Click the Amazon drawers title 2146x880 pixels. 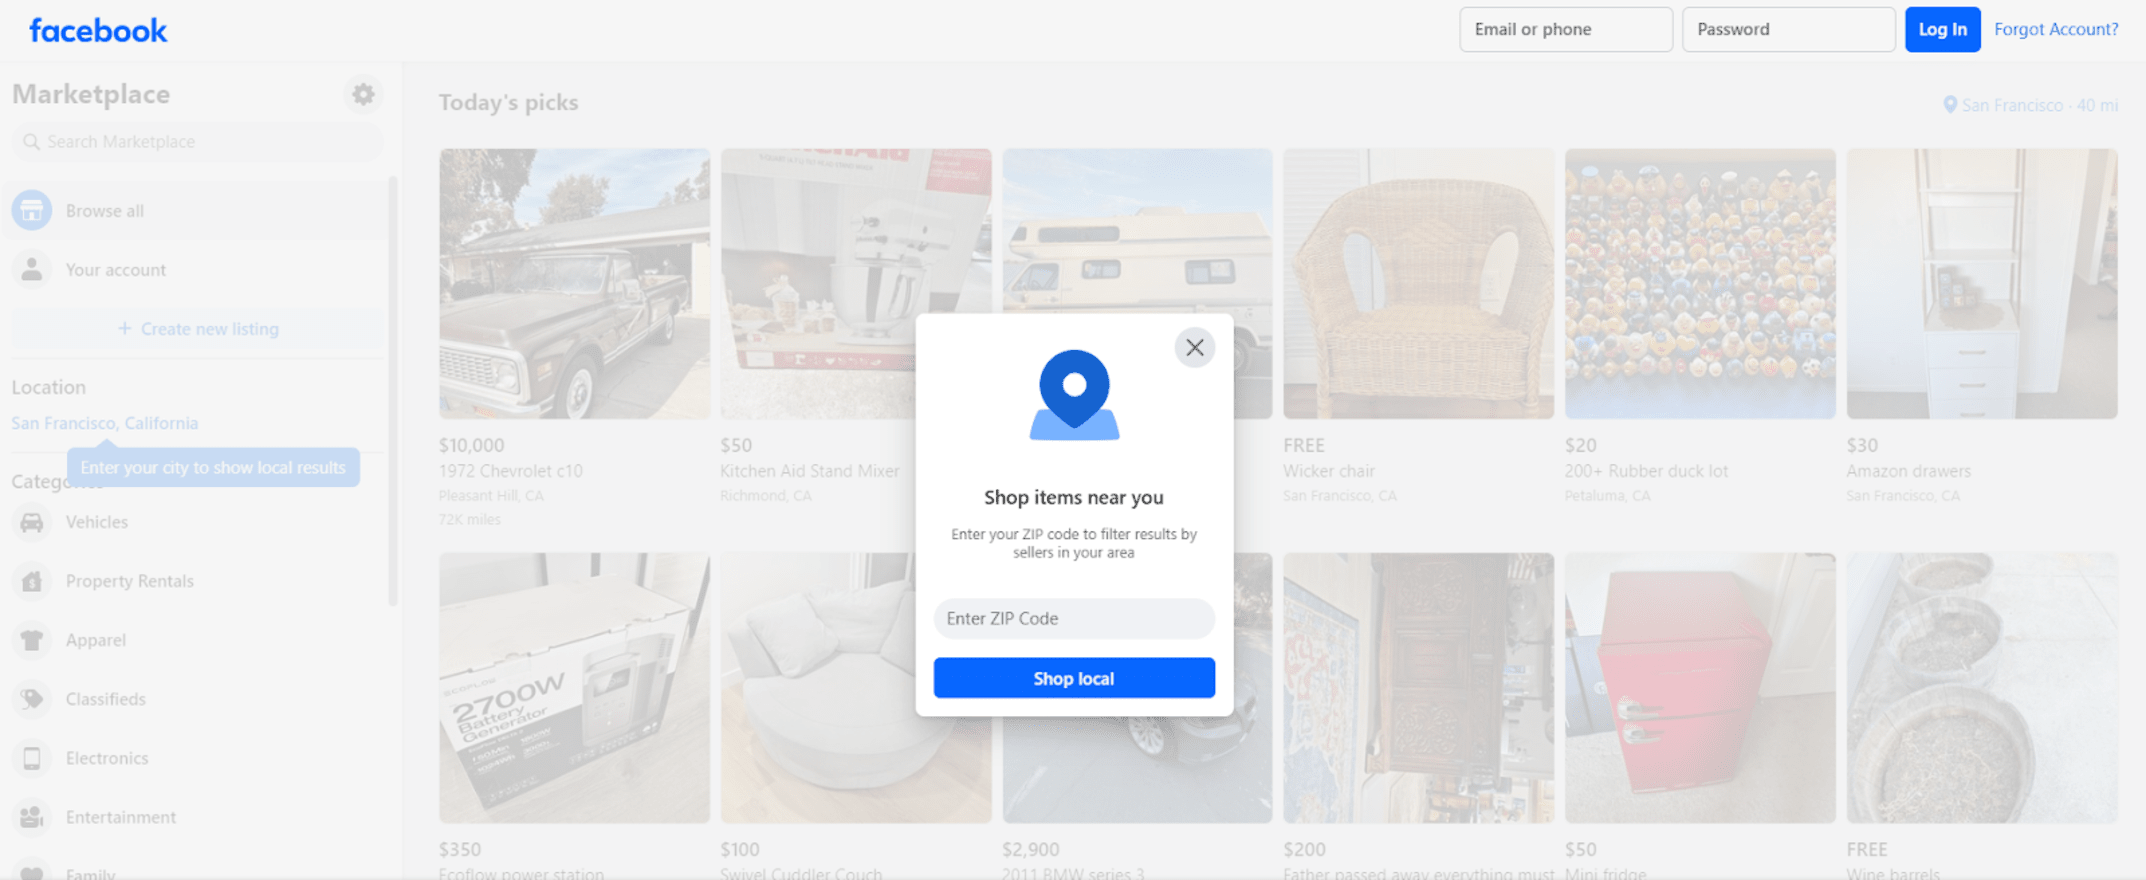coord(1909,471)
